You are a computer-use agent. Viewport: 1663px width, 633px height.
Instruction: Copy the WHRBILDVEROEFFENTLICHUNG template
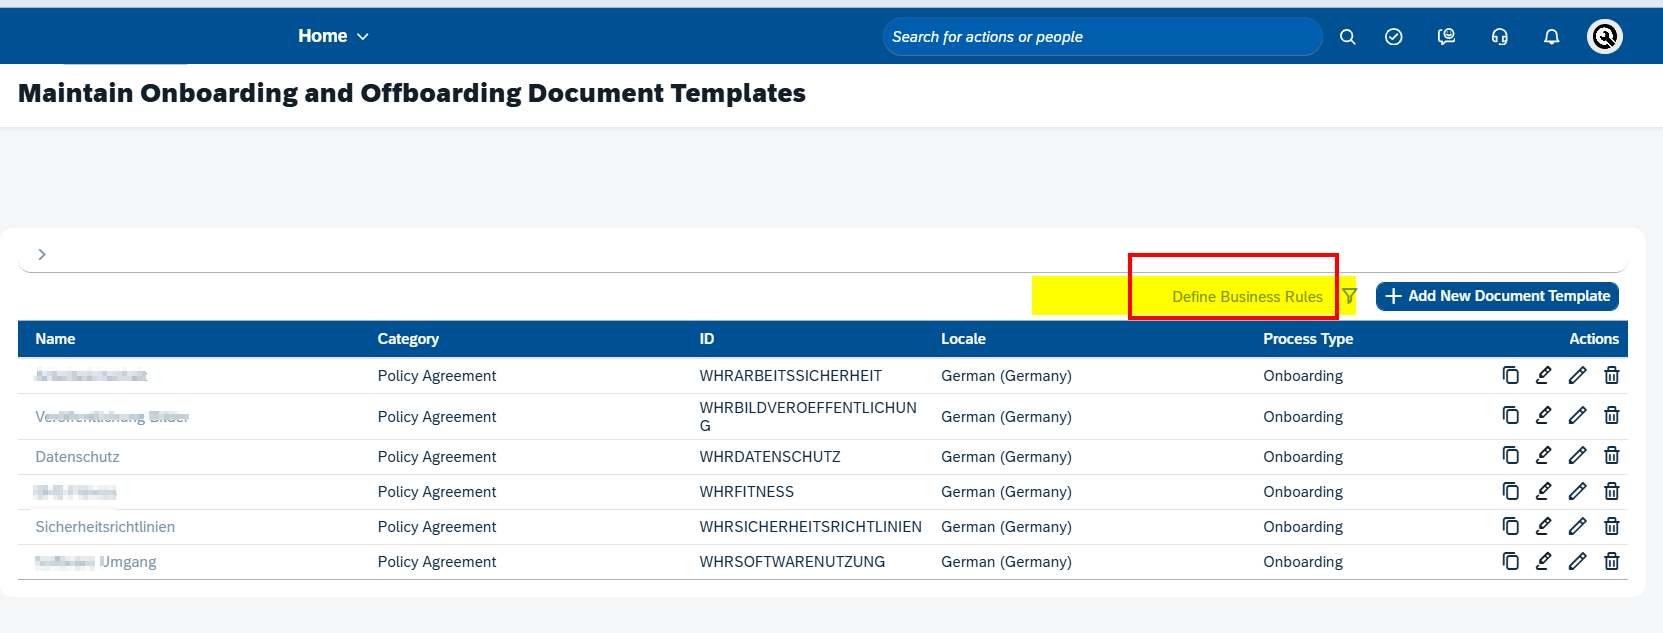pos(1510,416)
